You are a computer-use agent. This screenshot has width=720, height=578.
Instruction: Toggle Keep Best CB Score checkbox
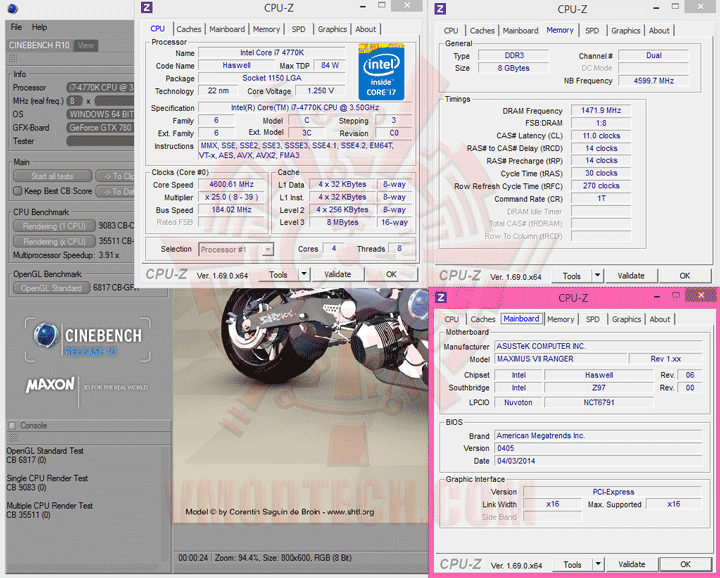[x=17, y=191]
